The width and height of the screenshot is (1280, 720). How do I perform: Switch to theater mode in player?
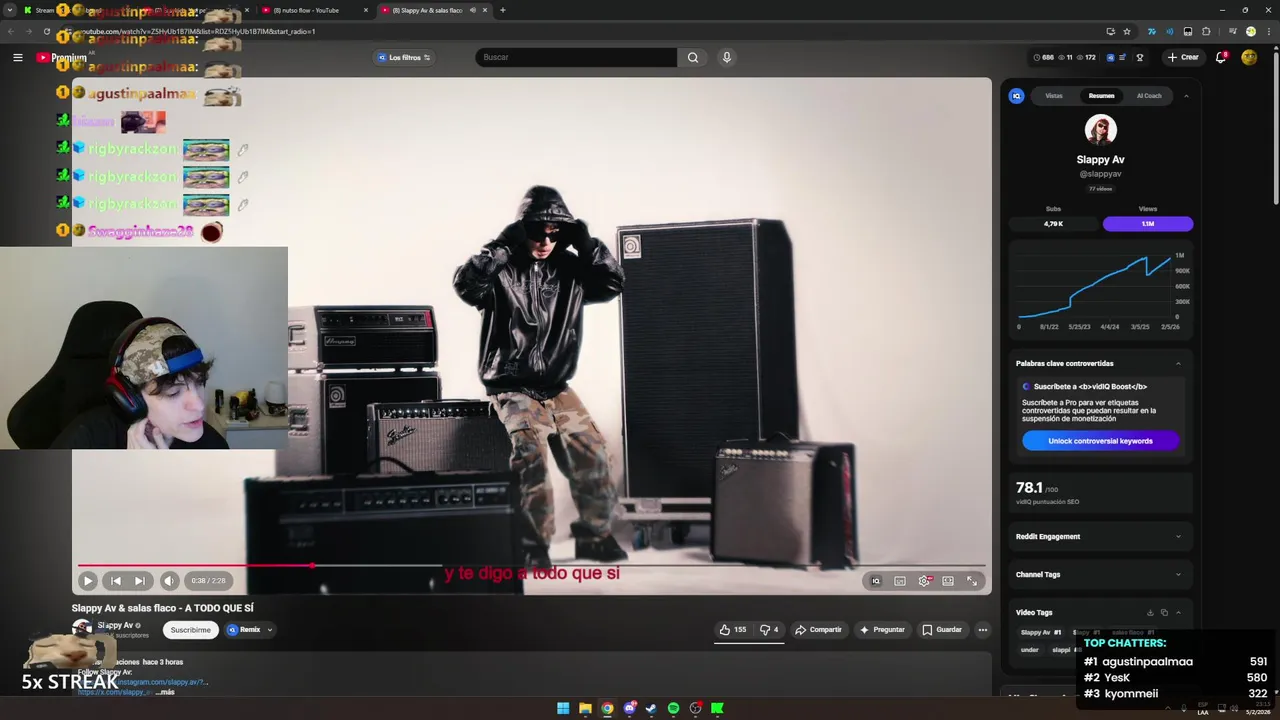click(x=948, y=581)
